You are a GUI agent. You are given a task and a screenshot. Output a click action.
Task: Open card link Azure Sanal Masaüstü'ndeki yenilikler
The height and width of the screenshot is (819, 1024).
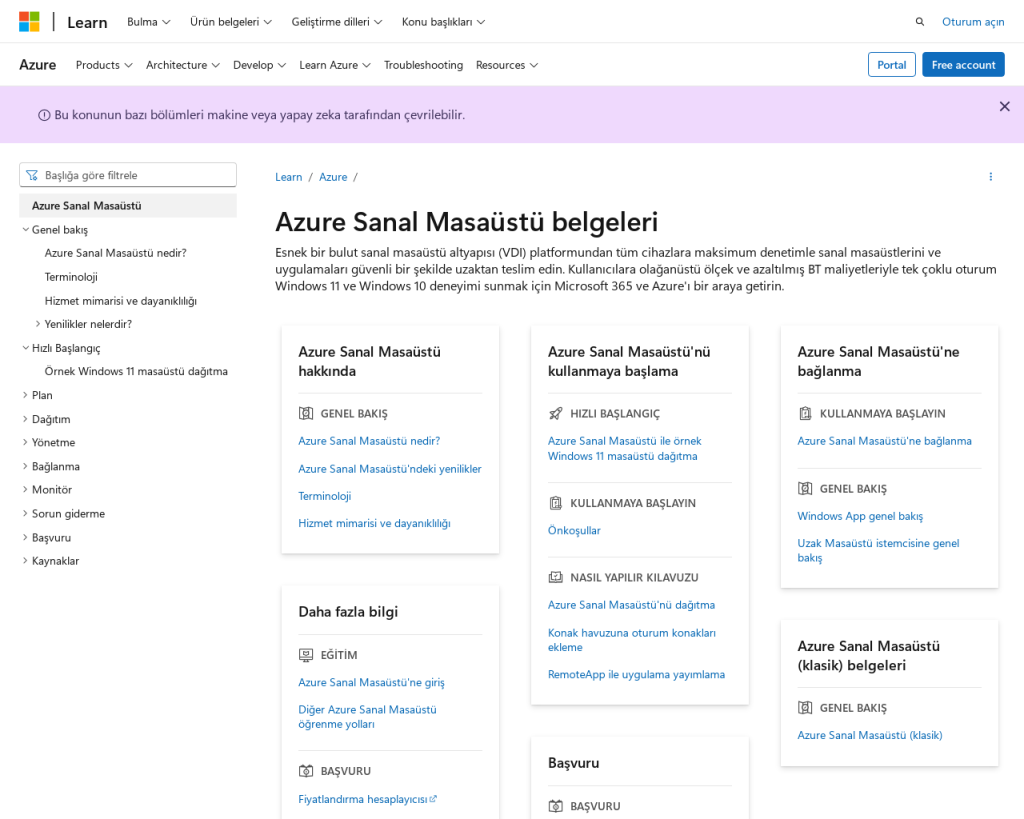[390, 469]
